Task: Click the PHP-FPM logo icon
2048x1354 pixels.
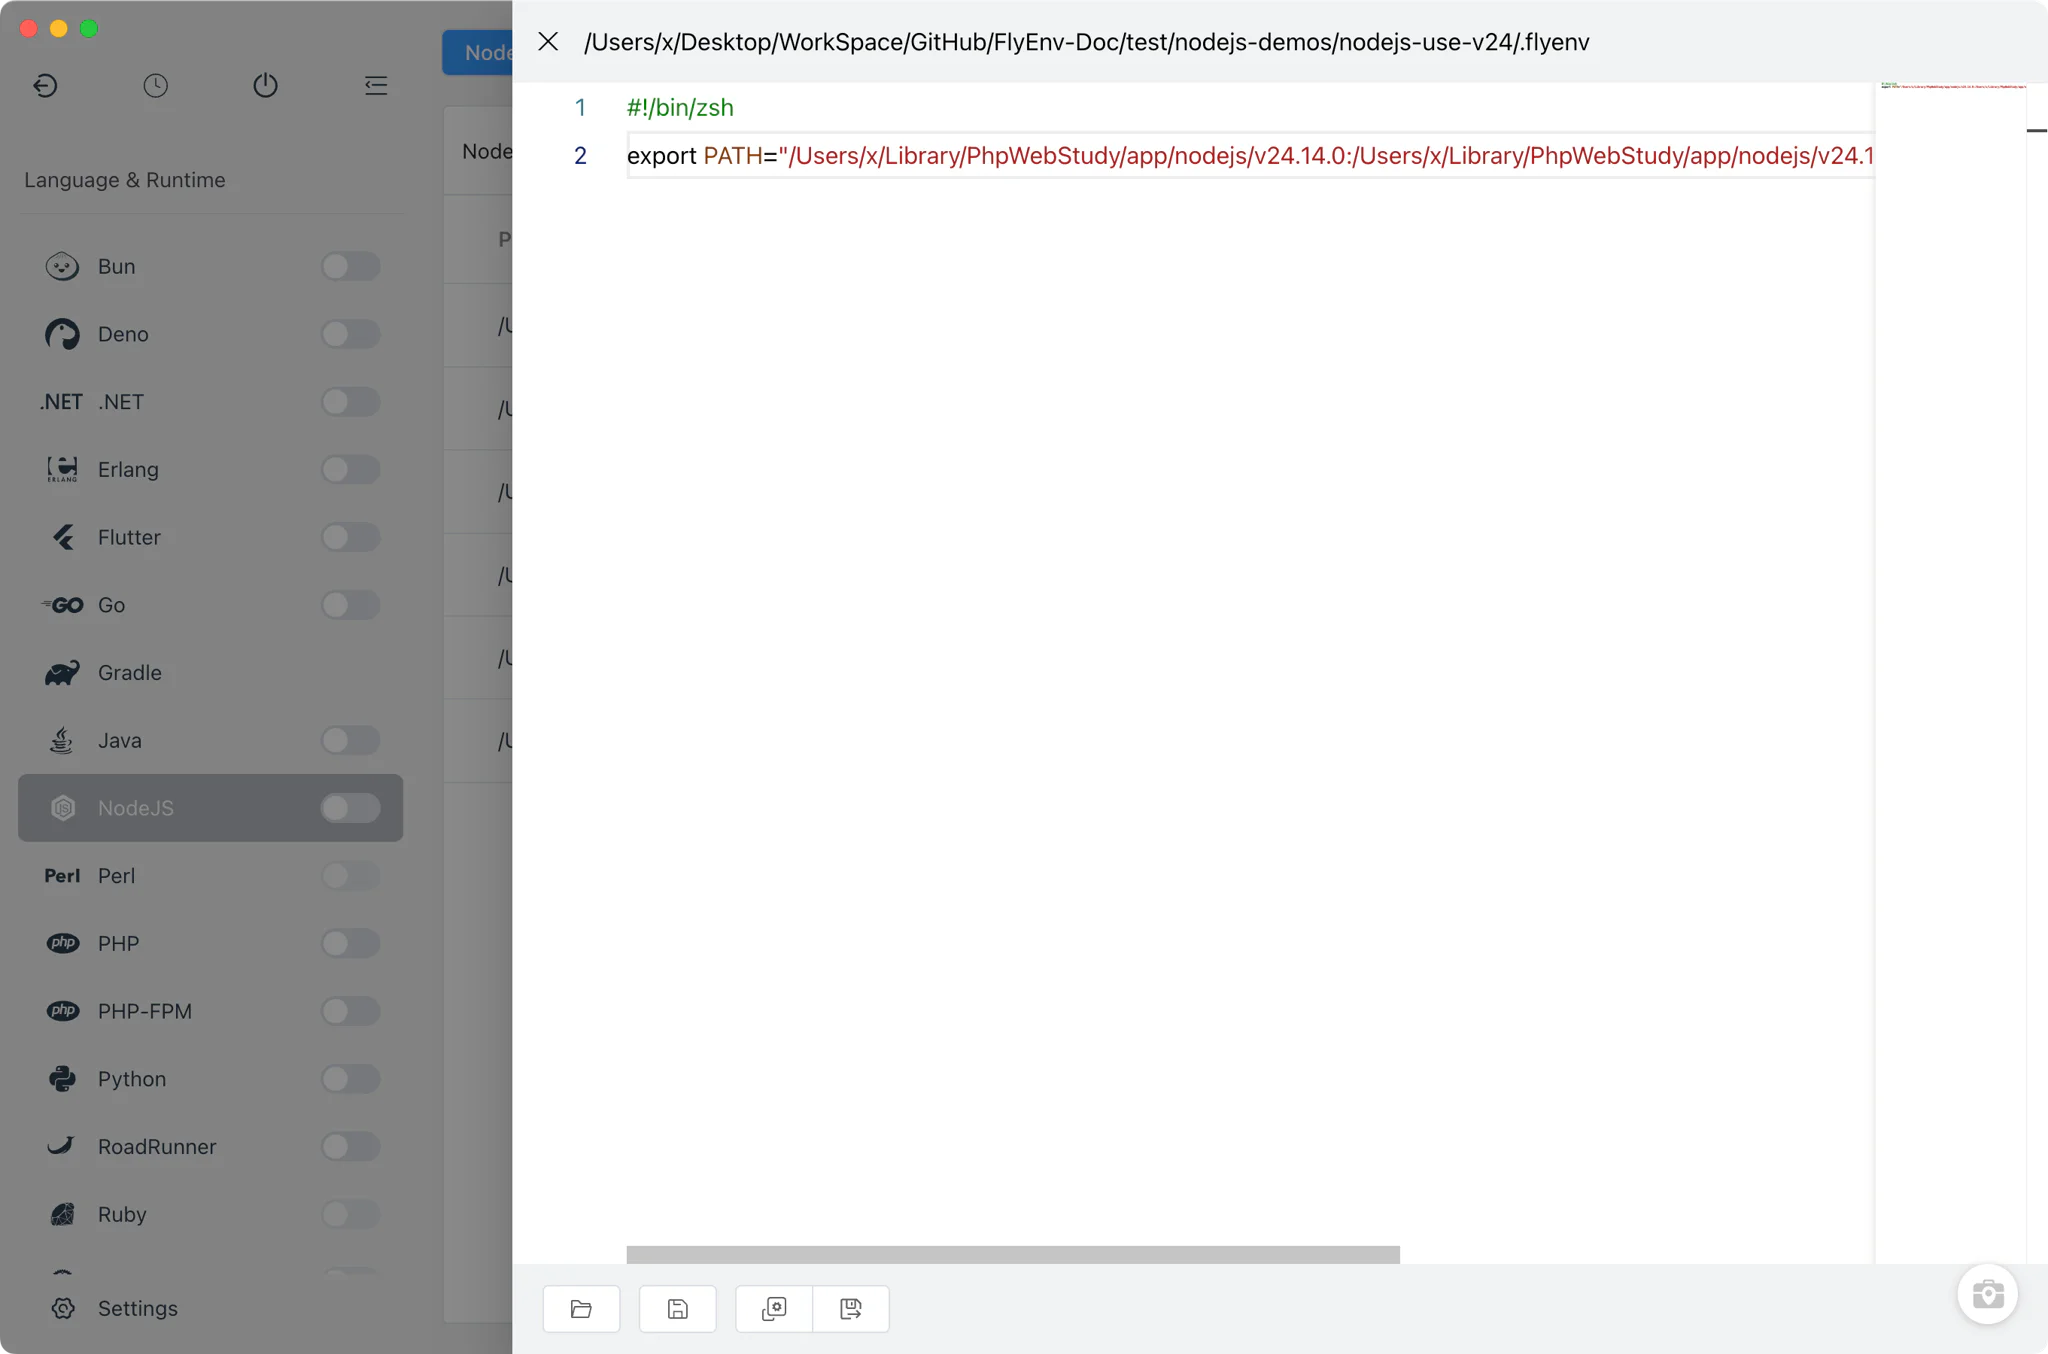Action: click(62, 1011)
